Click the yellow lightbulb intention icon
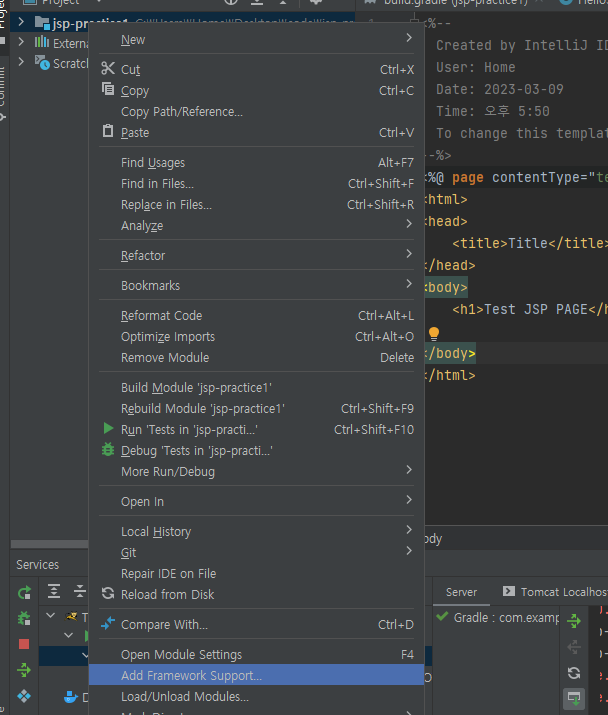608x715 pixels. pyautogui.click(x=434, y=334)
